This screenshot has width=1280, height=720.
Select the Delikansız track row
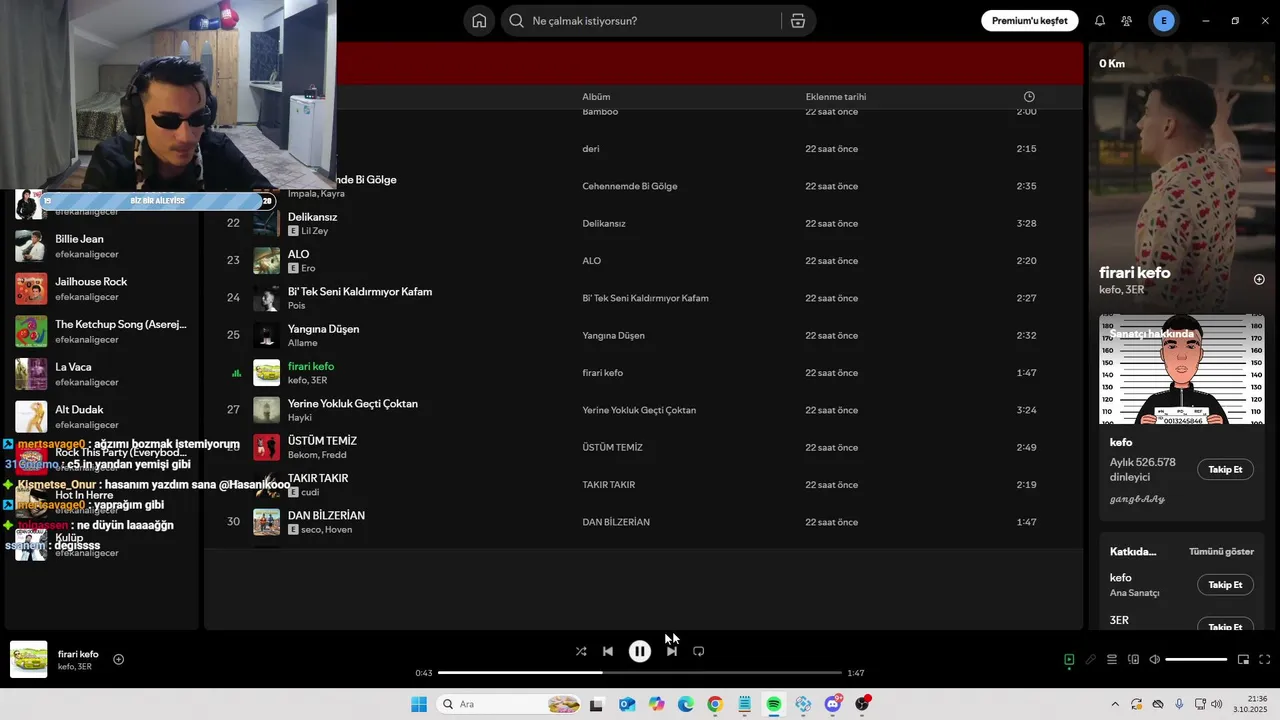click(643, 224)
